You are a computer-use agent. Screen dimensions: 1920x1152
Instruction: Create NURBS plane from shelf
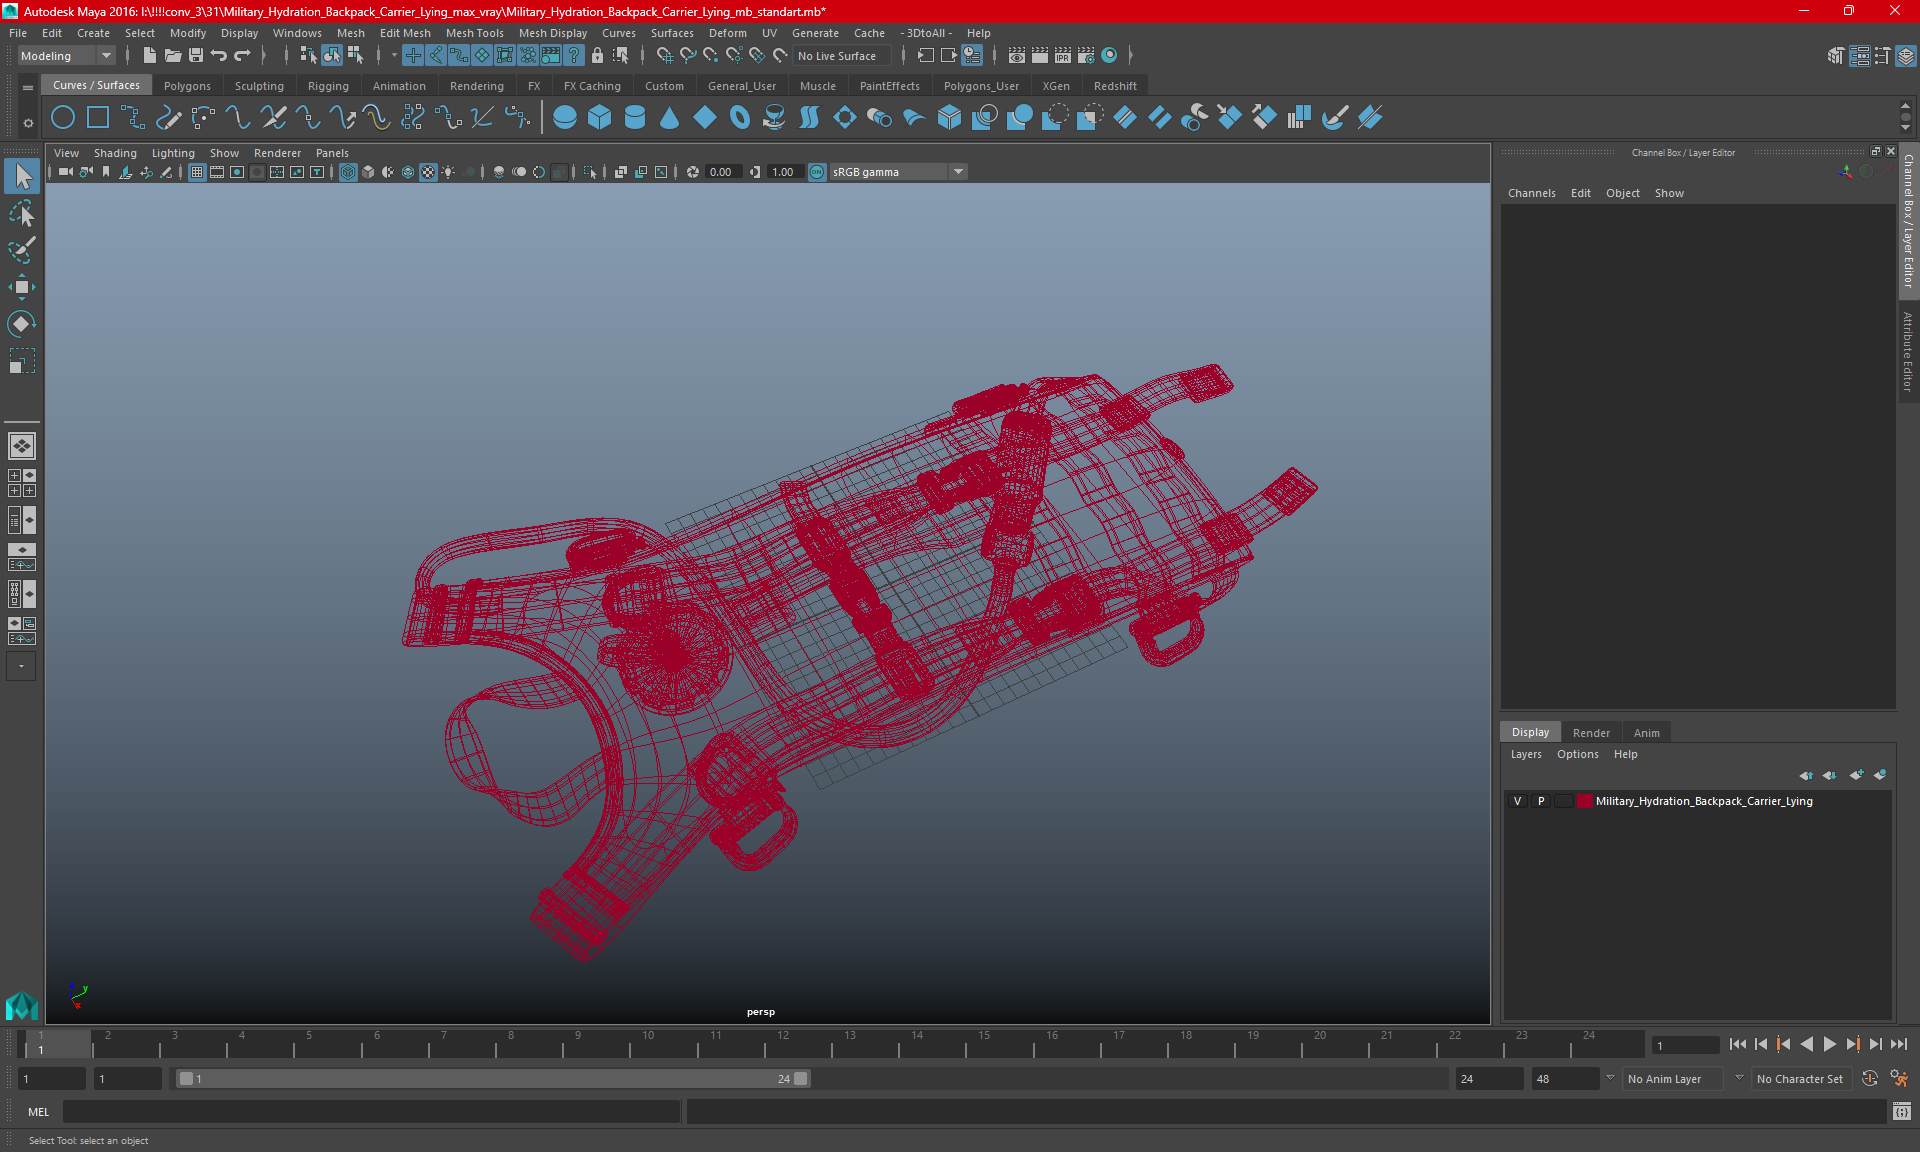tap(705, 118)
